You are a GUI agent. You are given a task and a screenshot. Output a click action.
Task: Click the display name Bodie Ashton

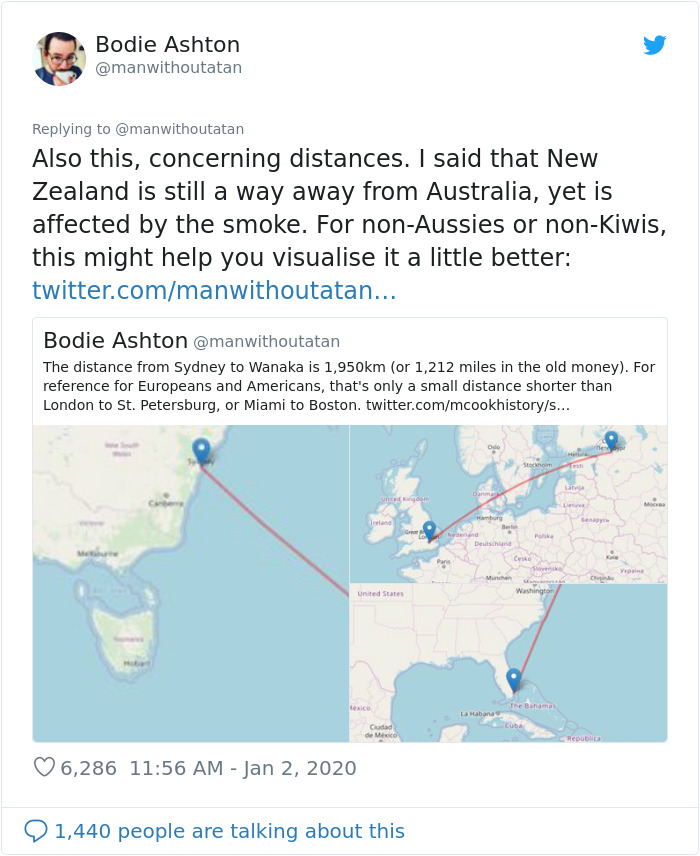[168, 44]
